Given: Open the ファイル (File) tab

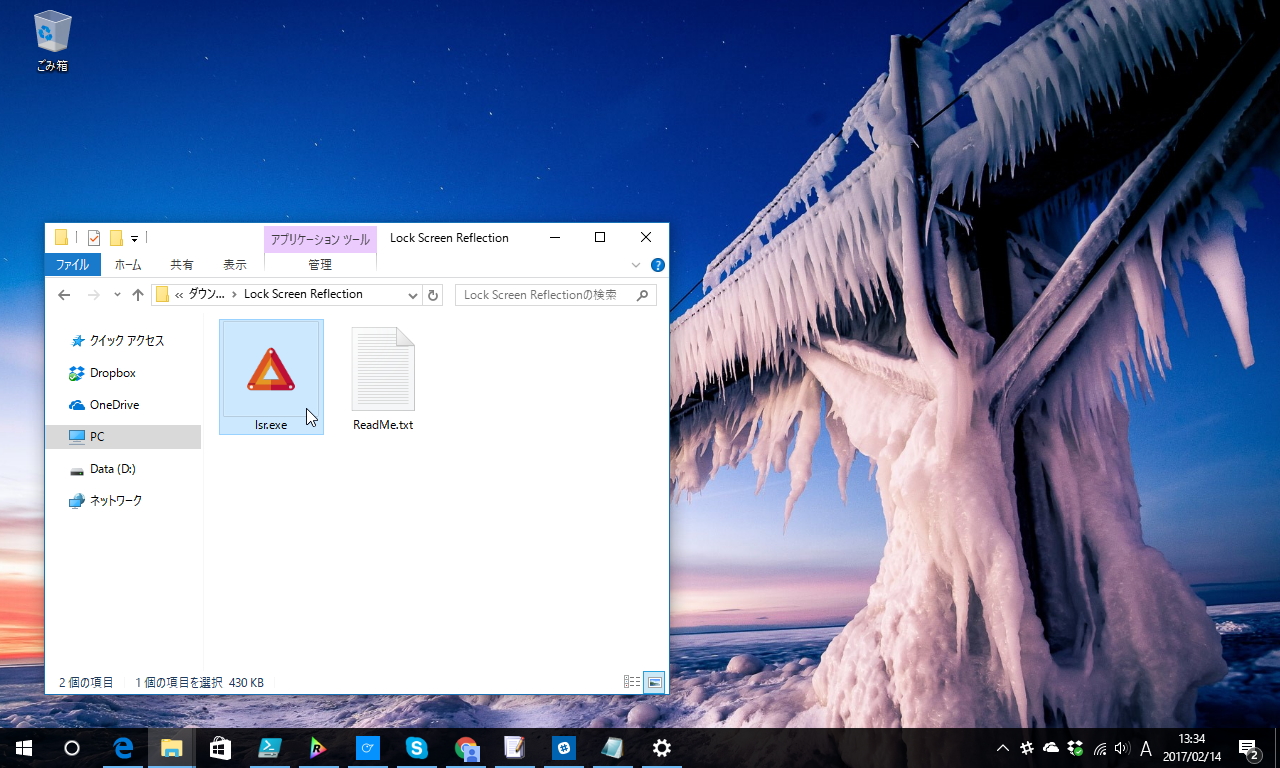Looking at the screenshot, I should click(x=72, y=265).
